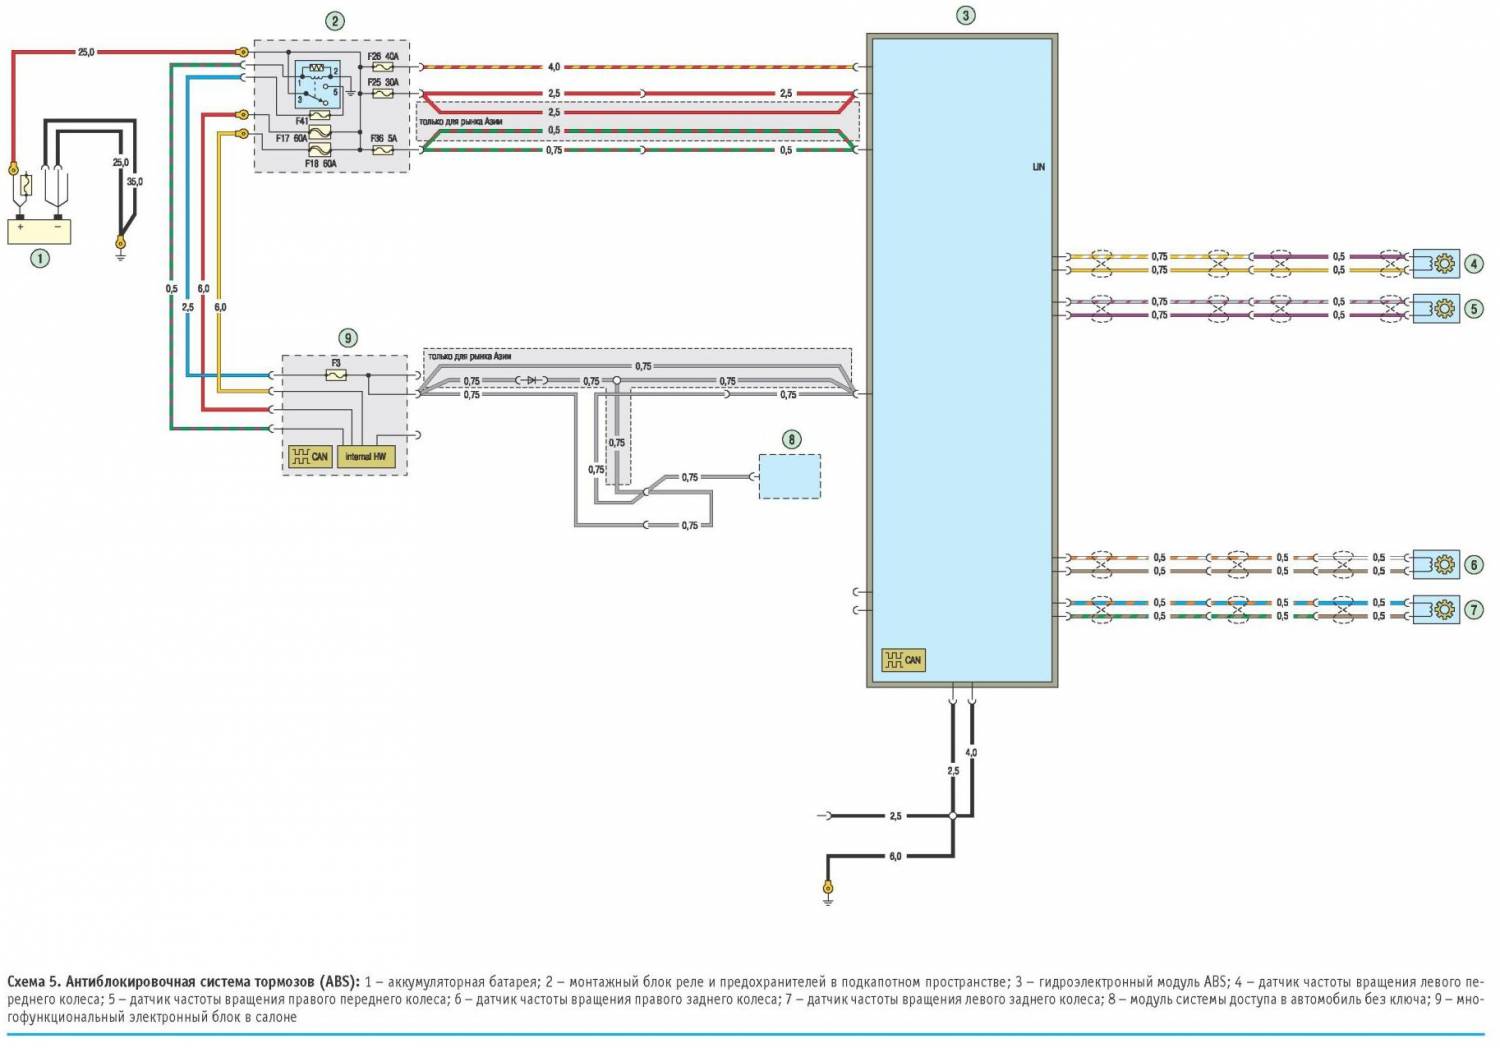Select the CAN icon in block 9
Screen dimensions: 1500x1048
[310, 457]
